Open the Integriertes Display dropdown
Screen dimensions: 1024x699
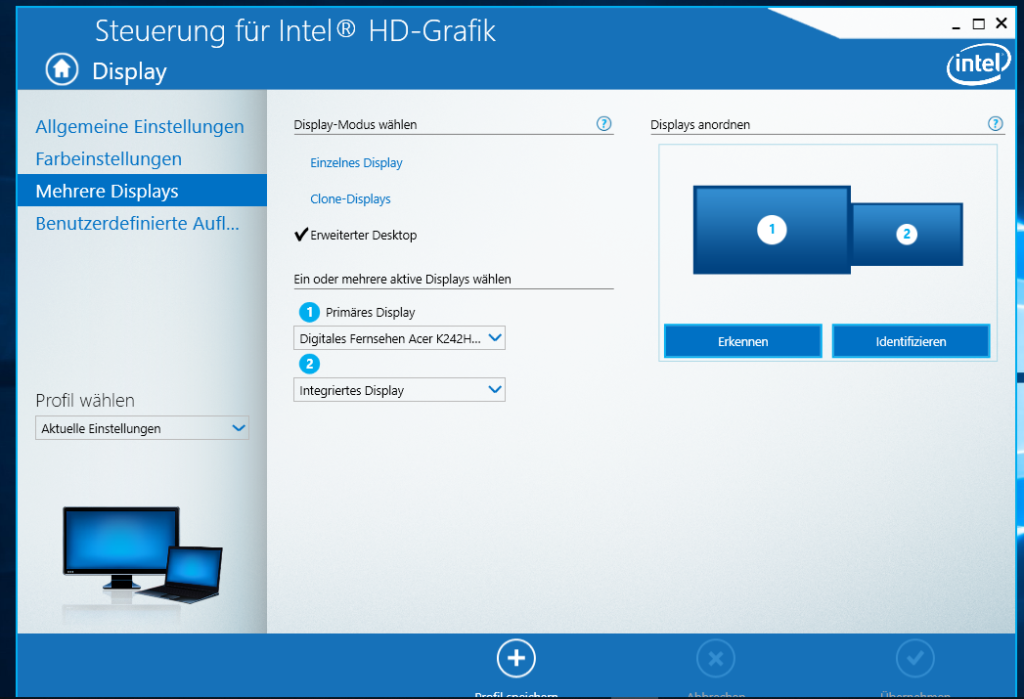[x=399, y=390]
